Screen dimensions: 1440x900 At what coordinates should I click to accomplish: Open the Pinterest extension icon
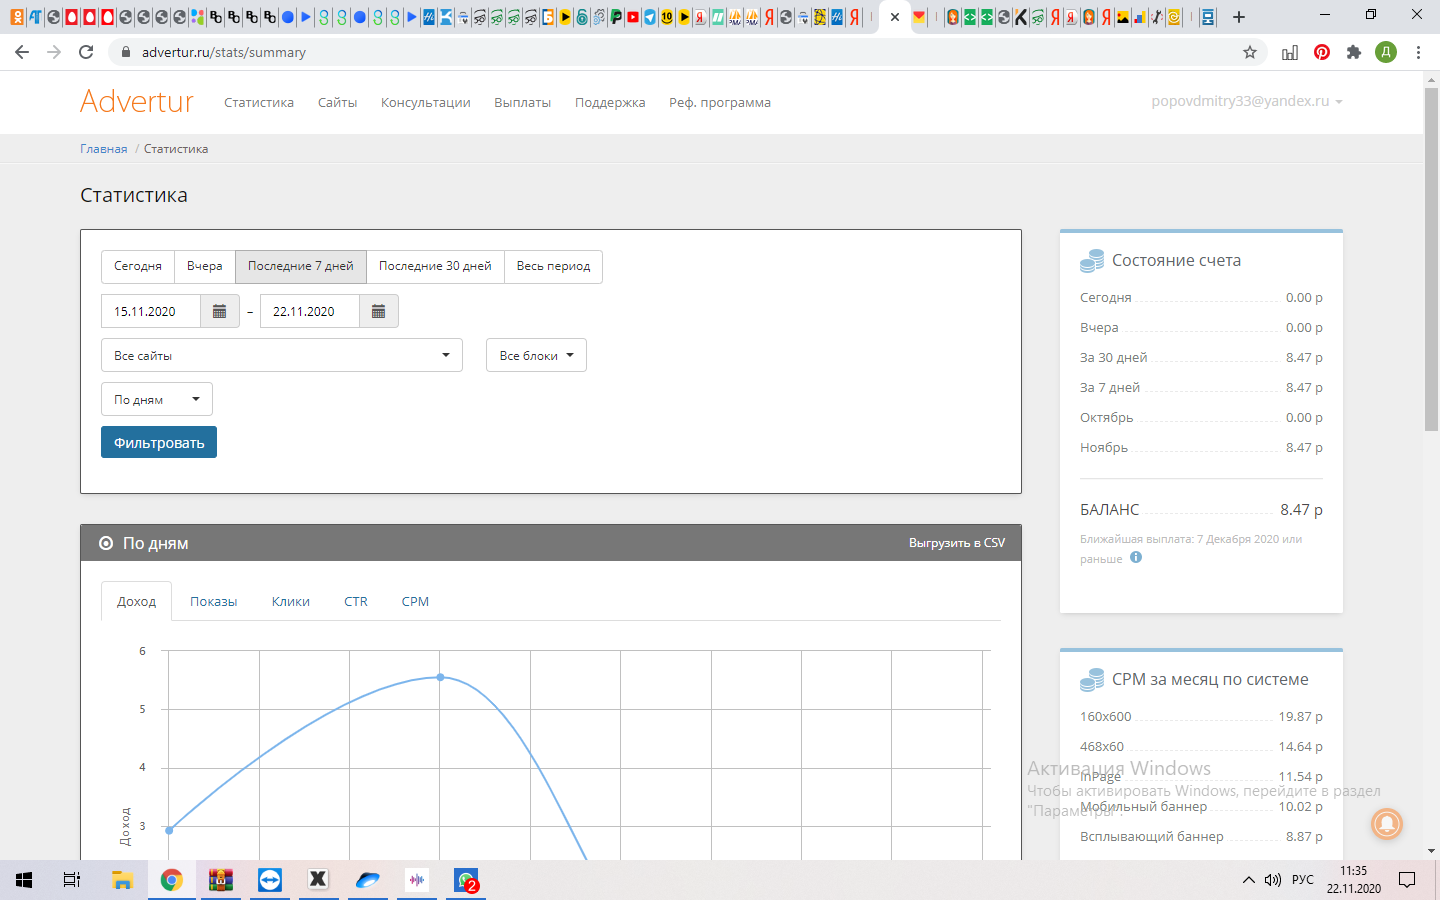[x=1322, y=52]
